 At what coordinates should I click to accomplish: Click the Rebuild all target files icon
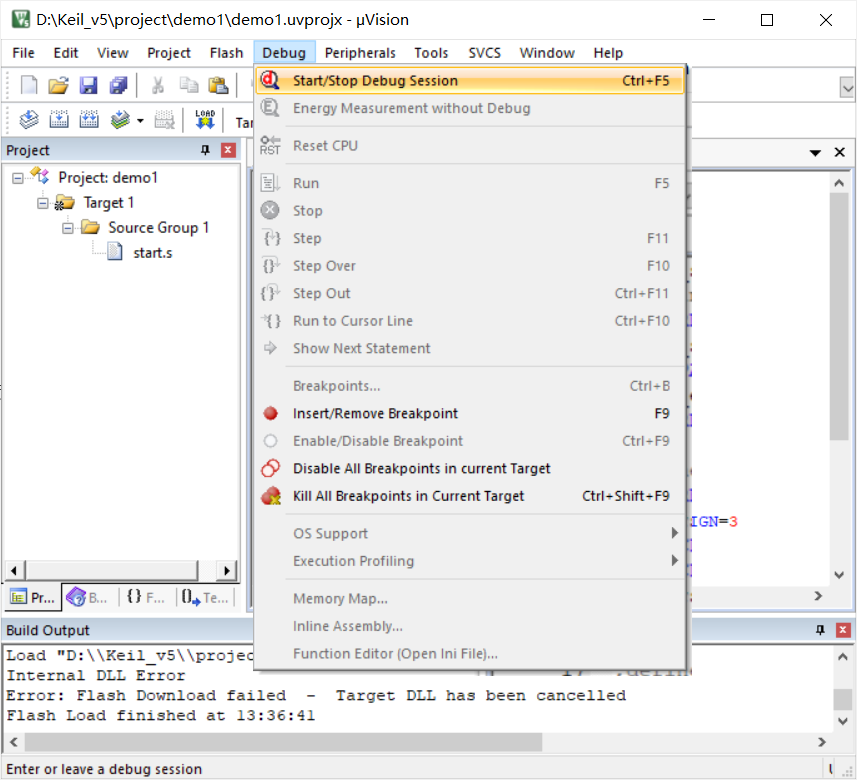pyautogui.click(x=89, y=118)
